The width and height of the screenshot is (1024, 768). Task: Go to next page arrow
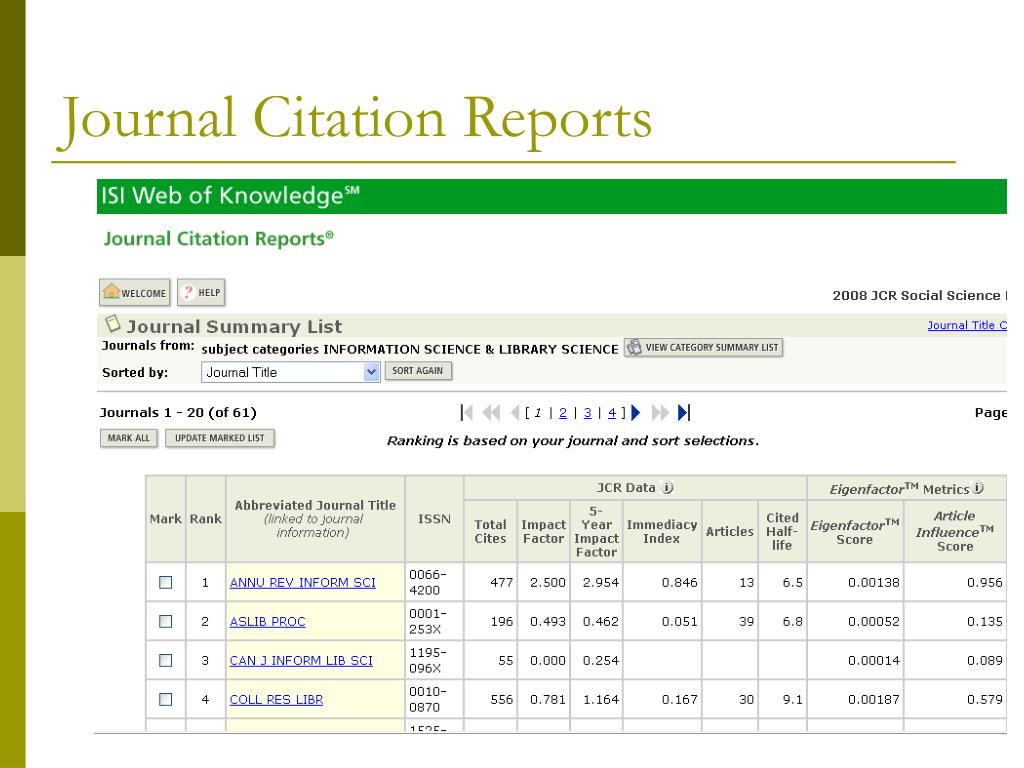[636, 413]
